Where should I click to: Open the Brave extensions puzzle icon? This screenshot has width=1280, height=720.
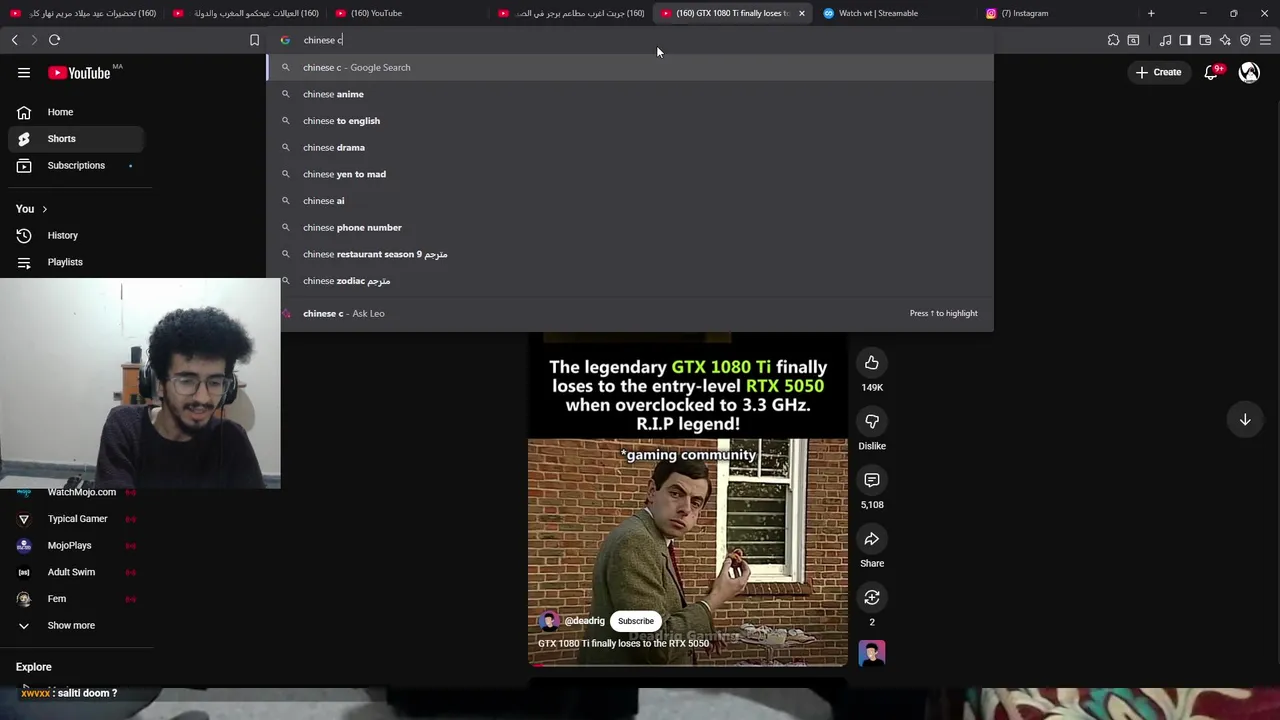pos(1113,40)
